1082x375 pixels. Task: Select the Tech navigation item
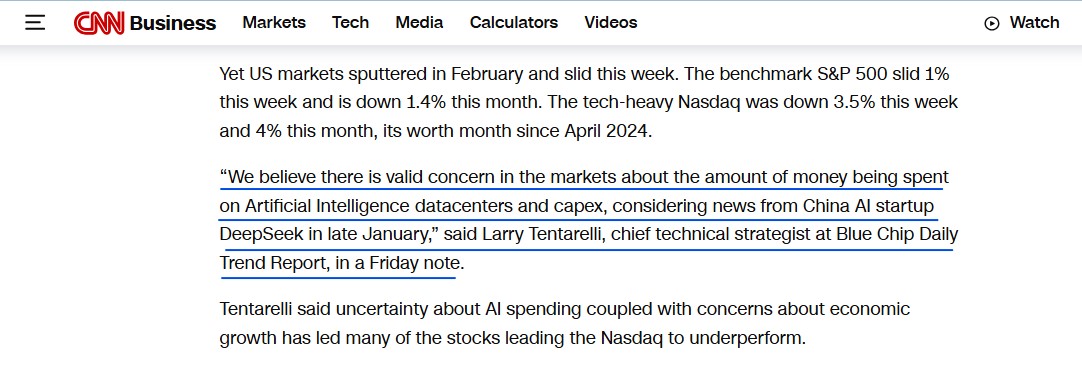tap(351, 23)
